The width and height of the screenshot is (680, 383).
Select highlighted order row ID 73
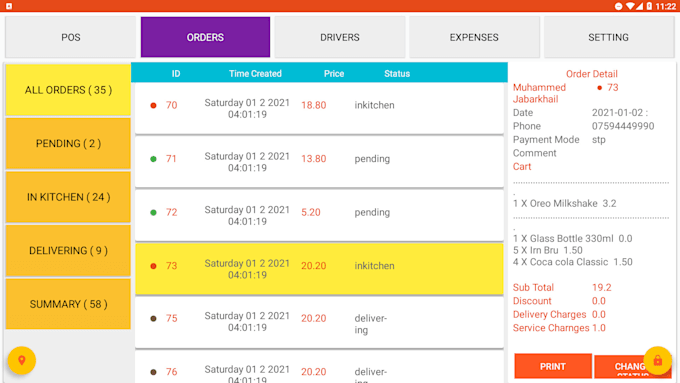pos(319,269)
